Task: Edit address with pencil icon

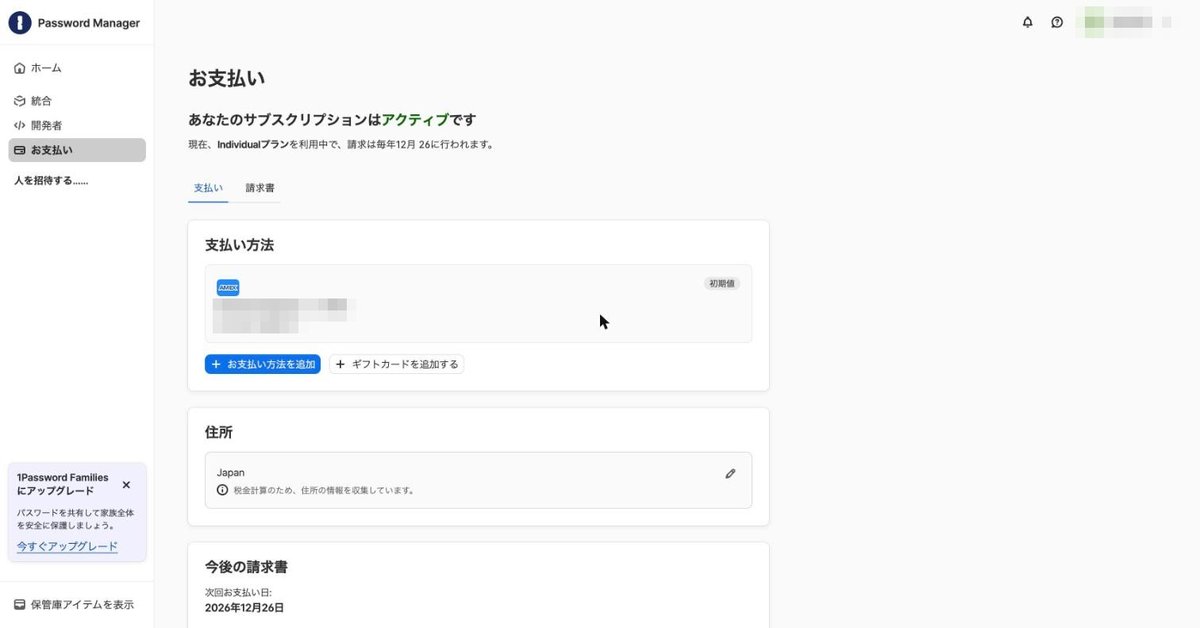Action: (730, 473)
